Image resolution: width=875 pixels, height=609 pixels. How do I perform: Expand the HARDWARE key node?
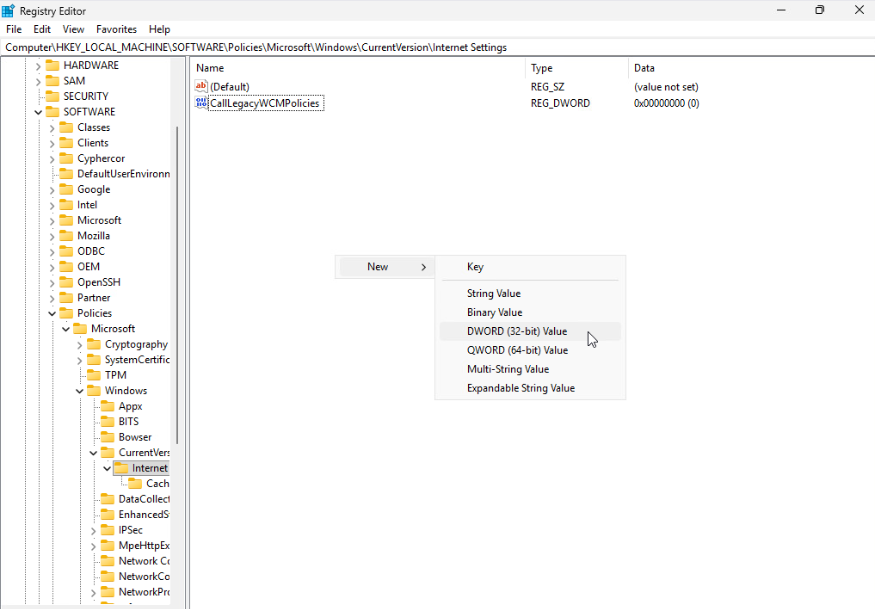click(38, 65)
